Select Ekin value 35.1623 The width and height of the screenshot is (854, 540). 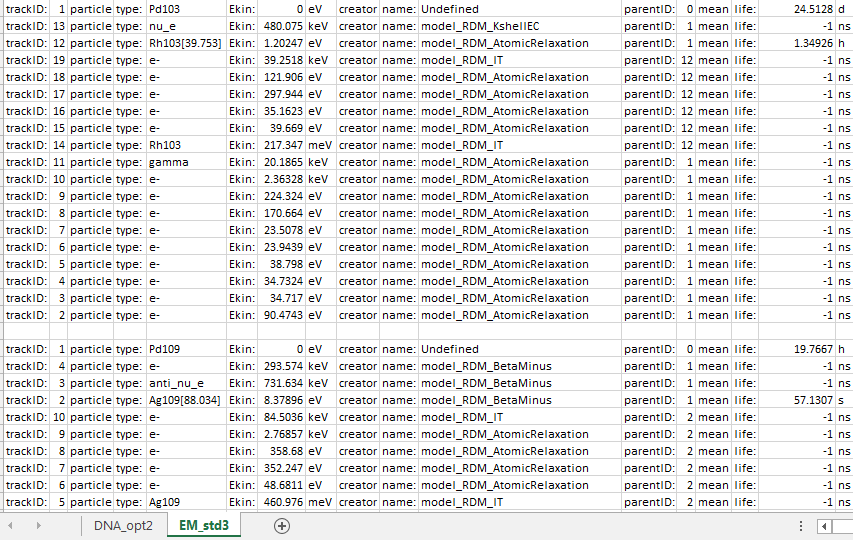[x=282, y=111]
